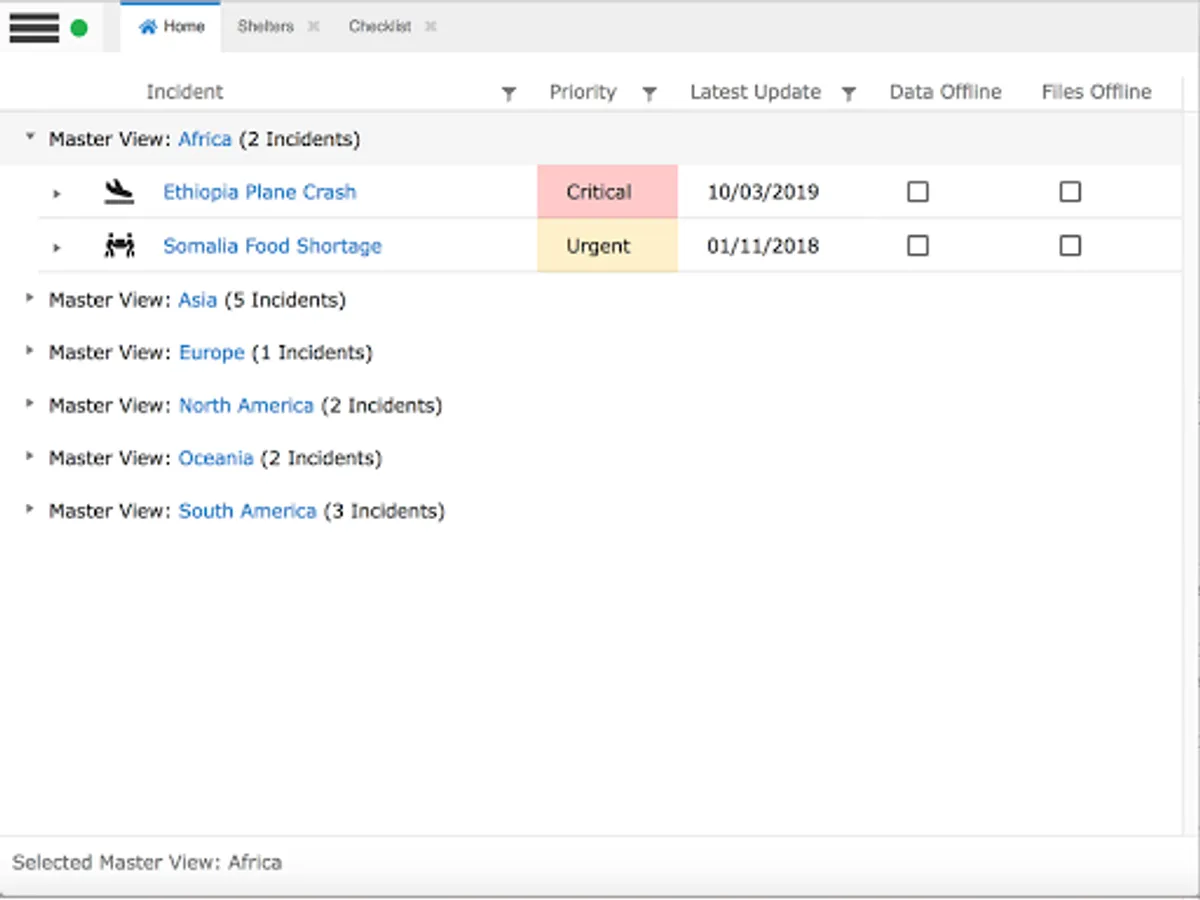Open the Incident column filter
Image resolution: width=1200 pixels, height=900 pixels.
(x=508, y=93)
